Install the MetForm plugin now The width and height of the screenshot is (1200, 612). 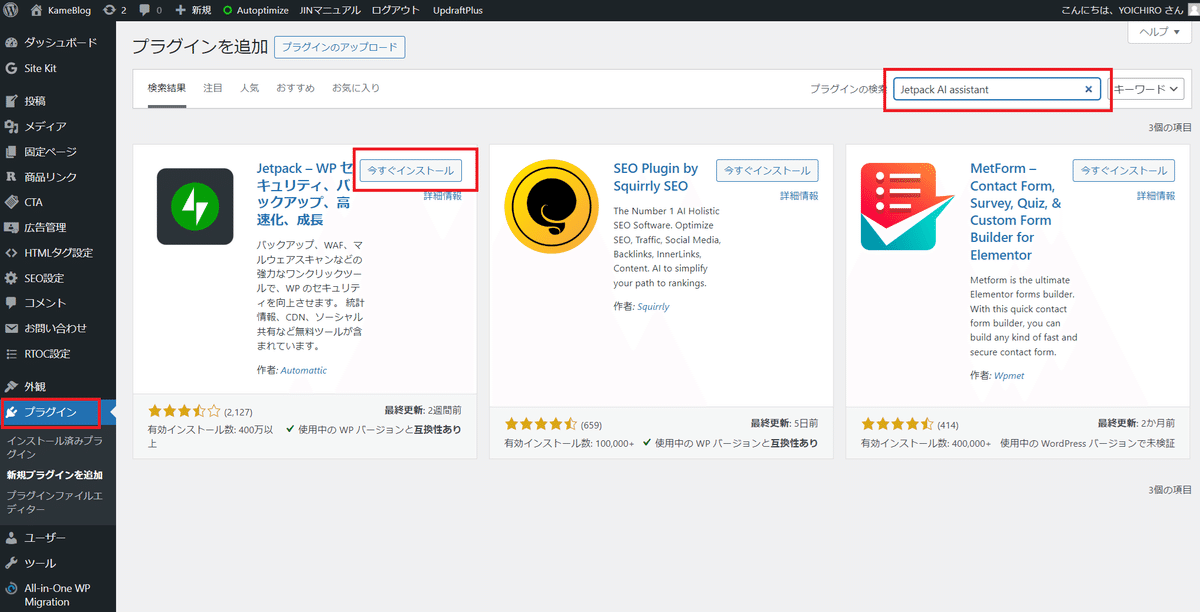tap(1124, 170)
